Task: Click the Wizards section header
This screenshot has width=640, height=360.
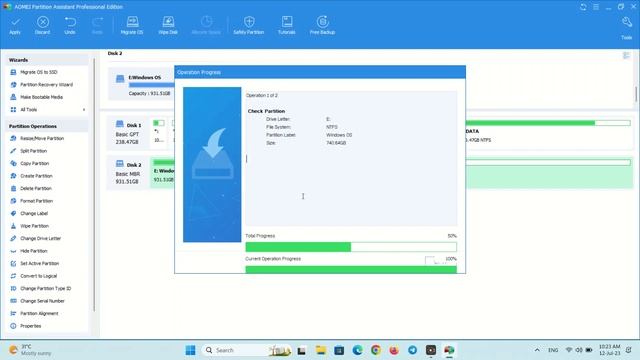Action: pyautogui.click(x=47, y=60)
